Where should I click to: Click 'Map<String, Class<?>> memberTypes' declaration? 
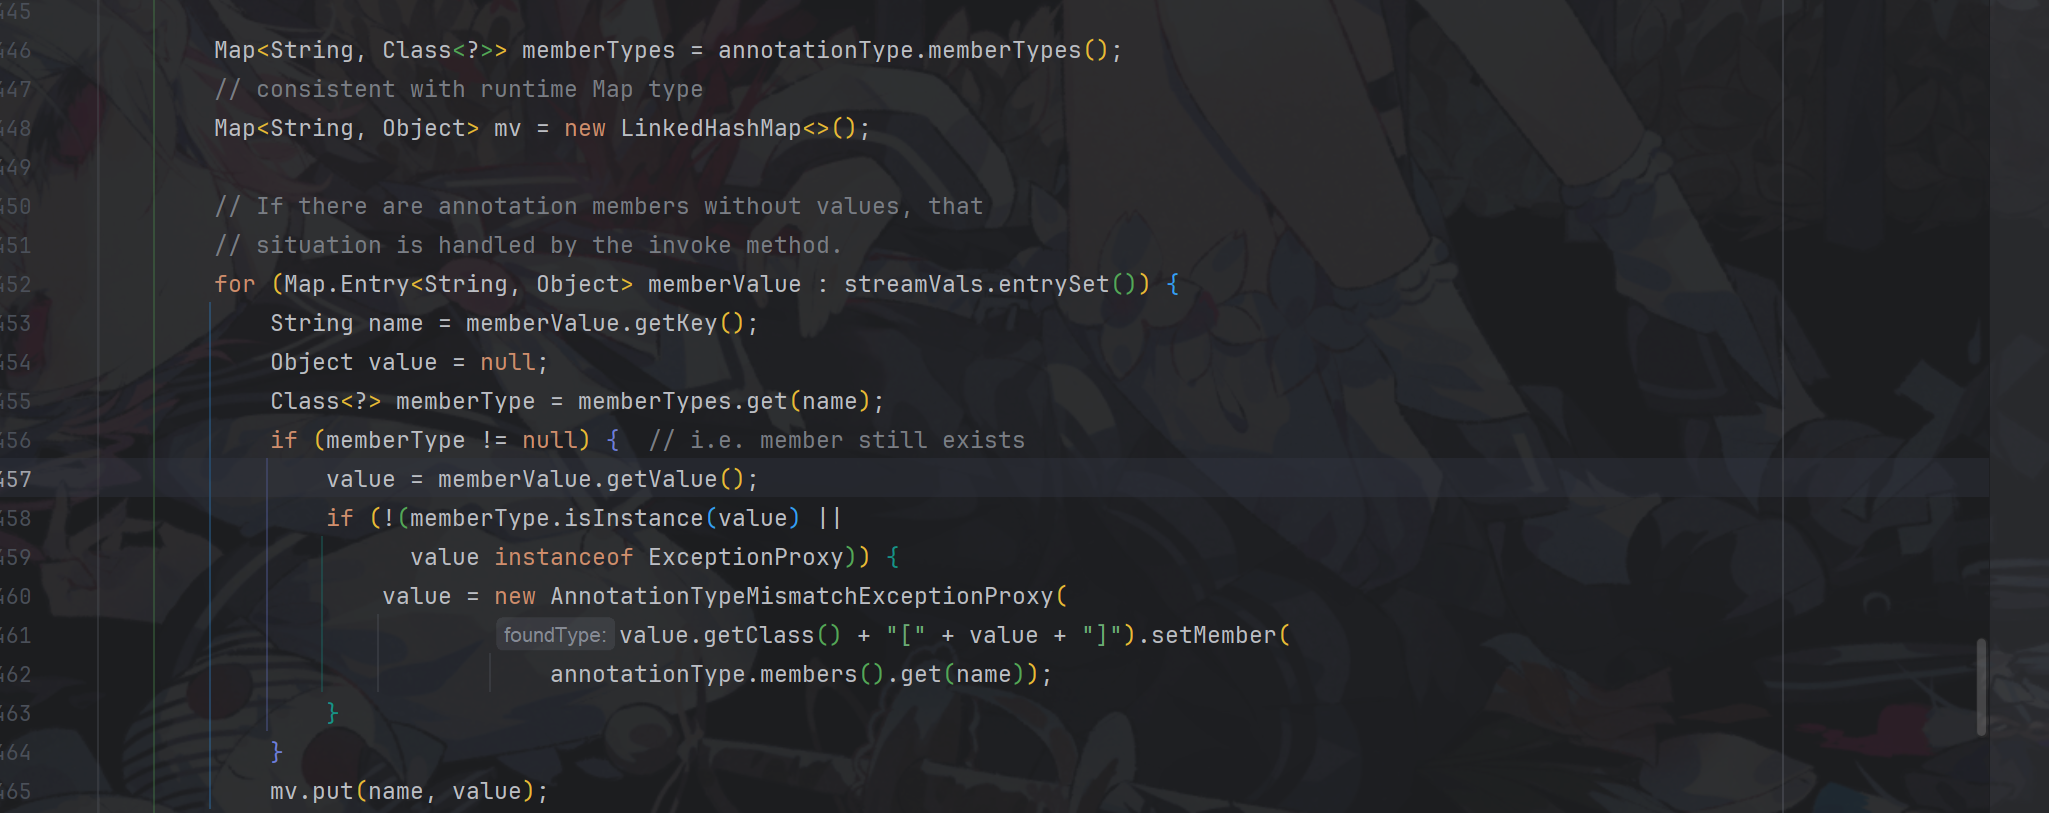[444, 50]
